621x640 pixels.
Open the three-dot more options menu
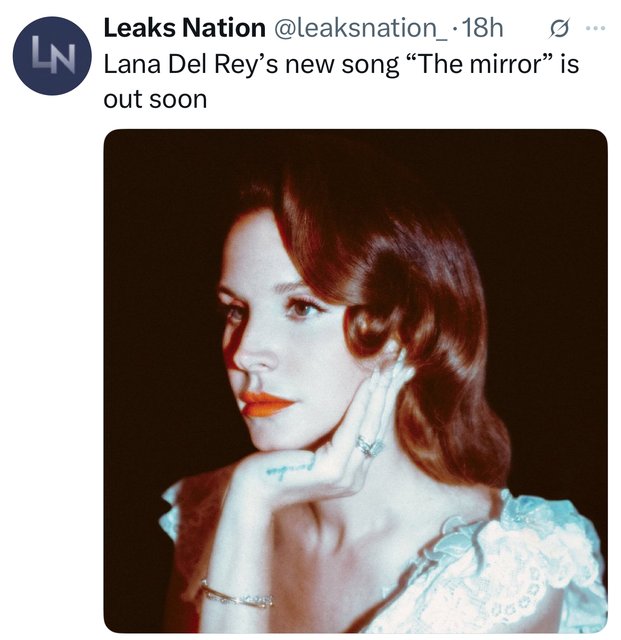(595, 29)
